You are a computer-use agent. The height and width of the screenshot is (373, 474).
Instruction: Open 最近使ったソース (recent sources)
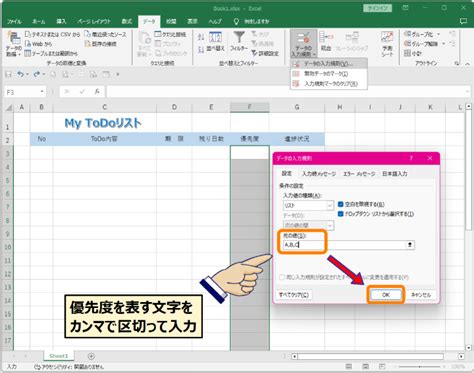[x=105, y=34]
